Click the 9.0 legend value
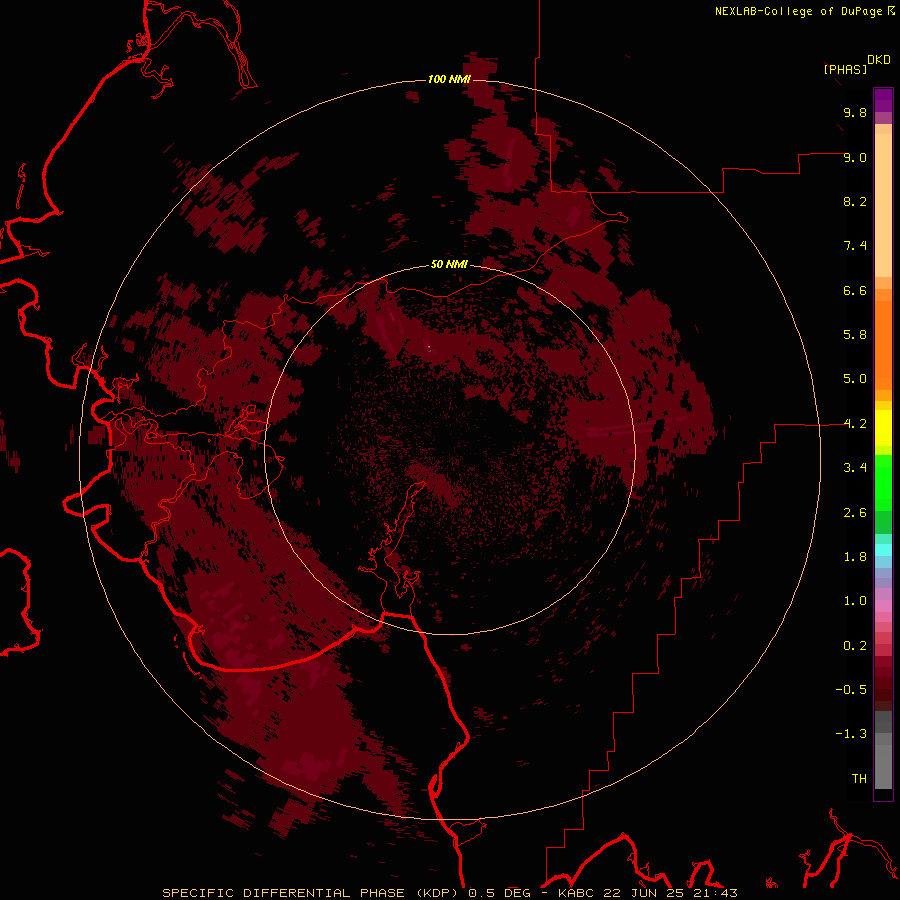900x900 pixels. (x=855, y=157)
